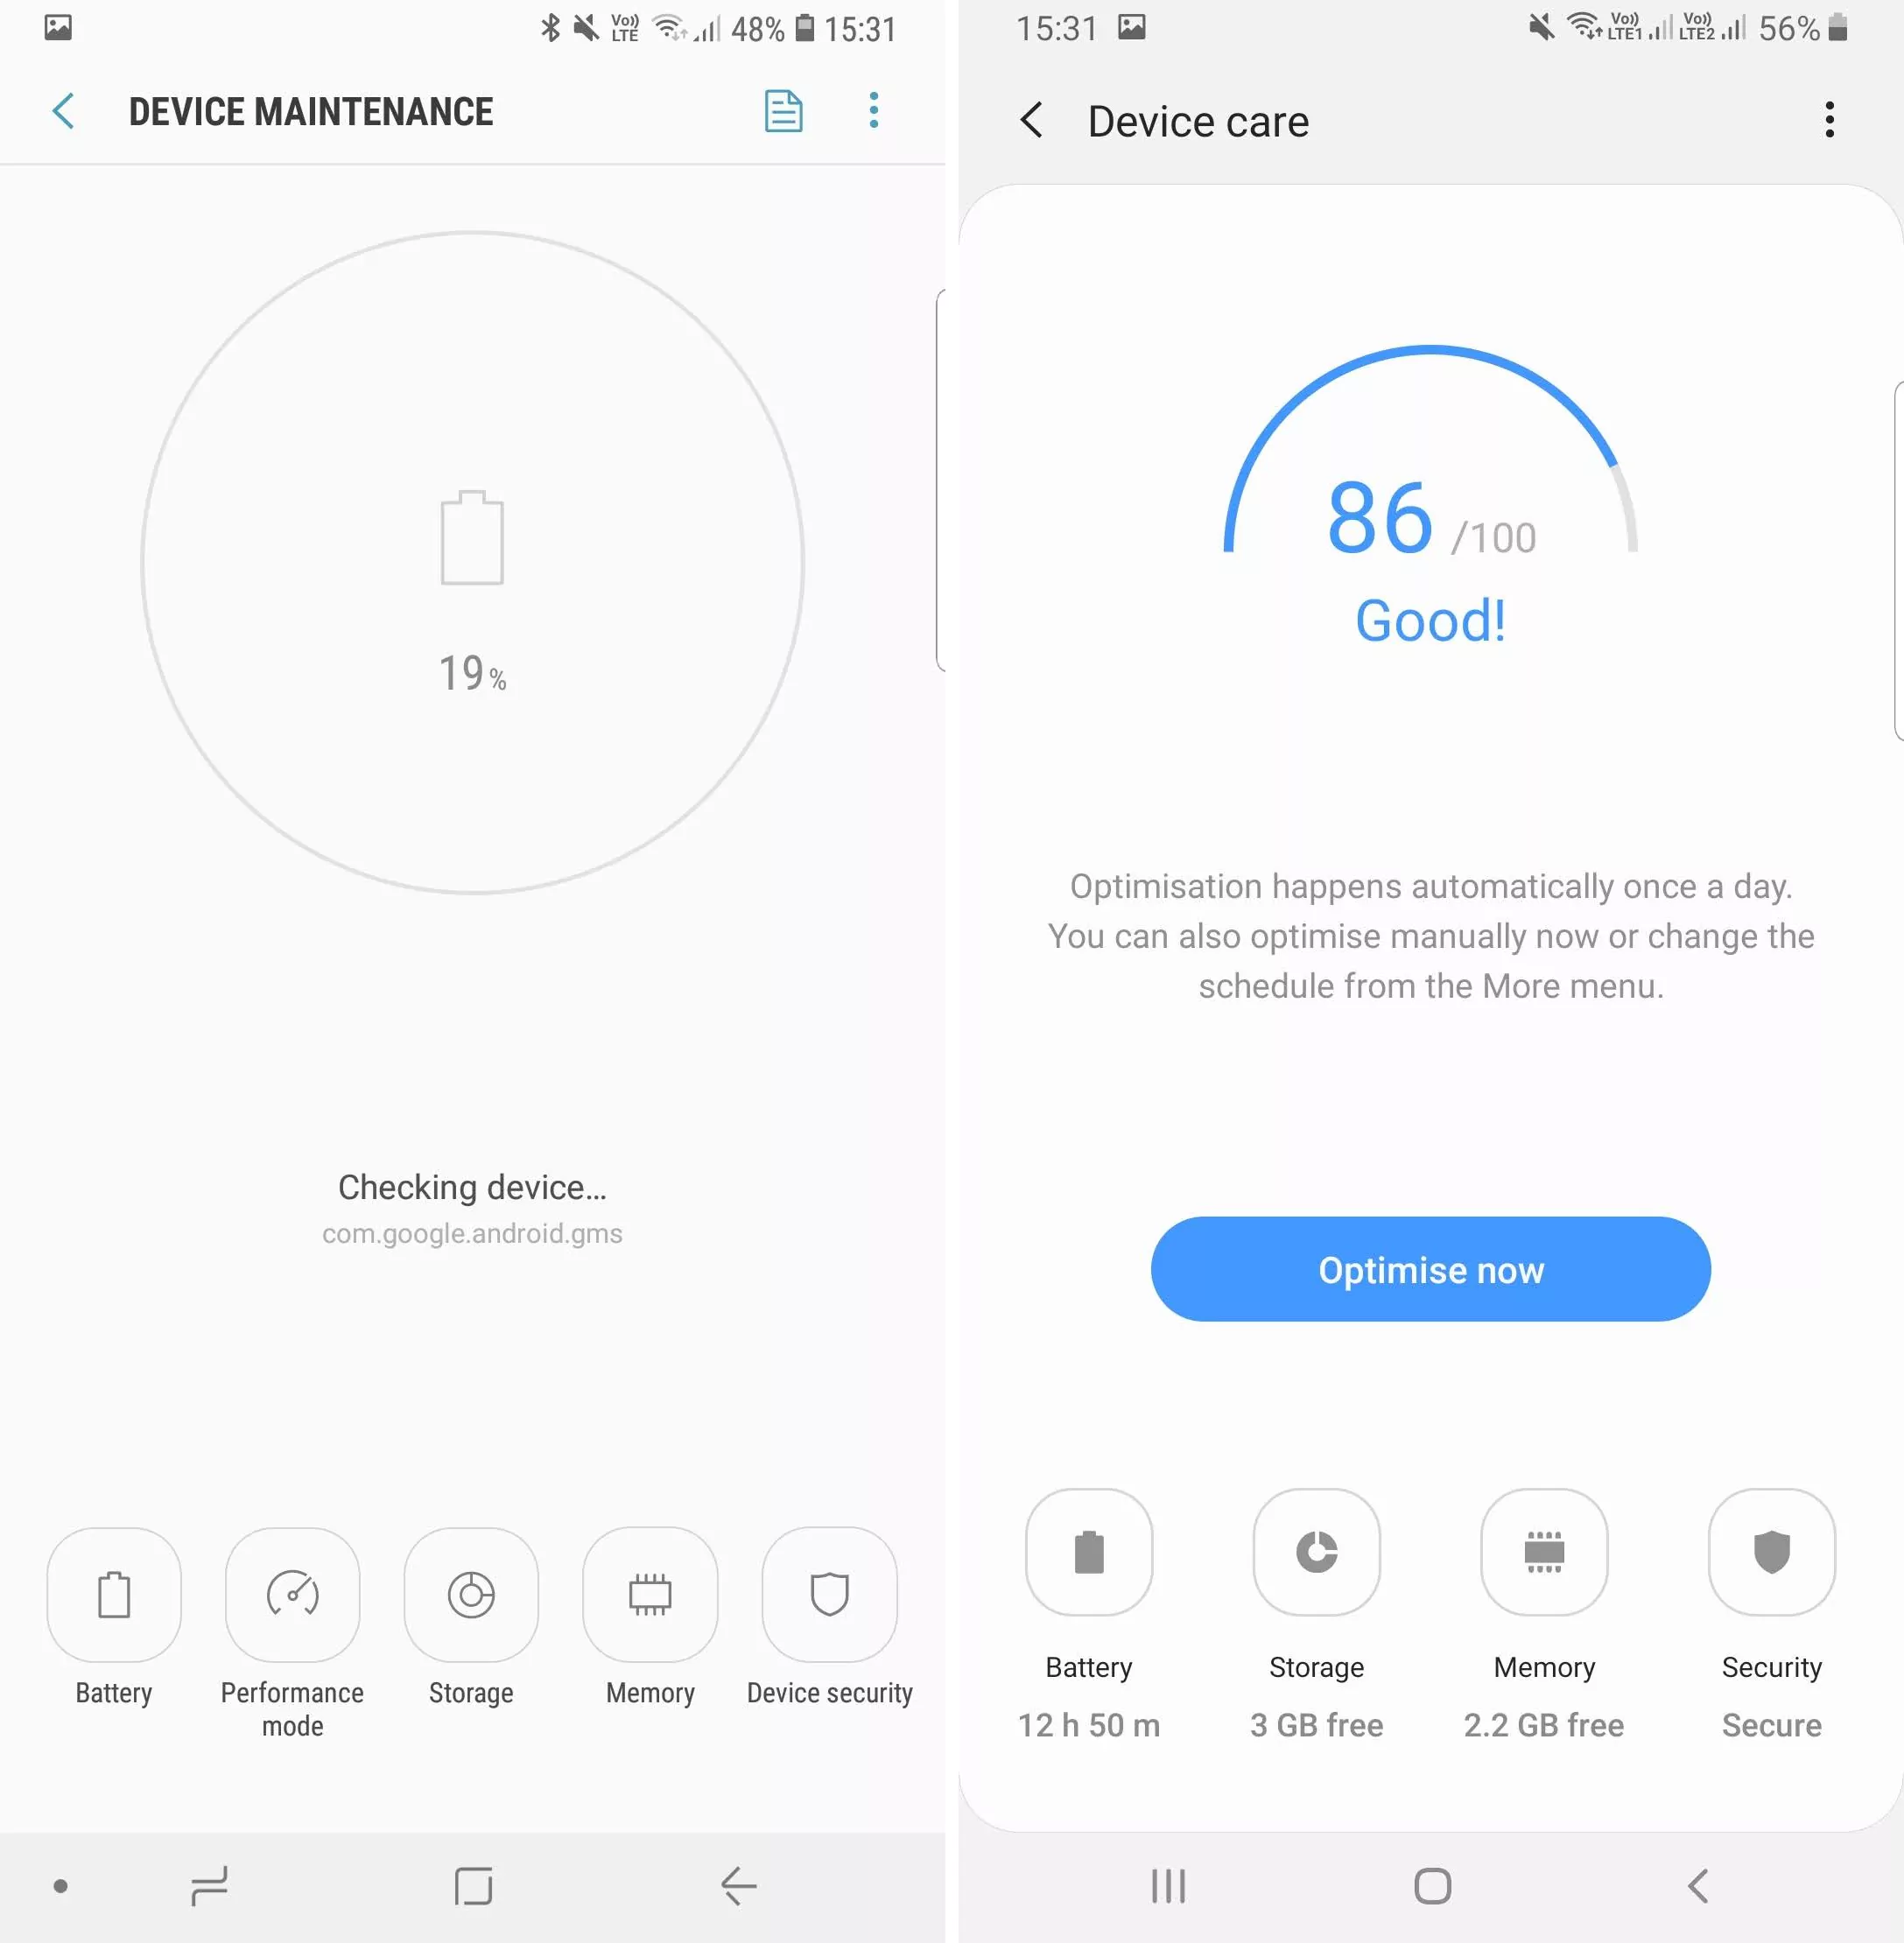This screenshot has width=1904, height=1943.
Task: Open Device care three-dot menu
Action: pyautogui.click(x=1829, y=120)
